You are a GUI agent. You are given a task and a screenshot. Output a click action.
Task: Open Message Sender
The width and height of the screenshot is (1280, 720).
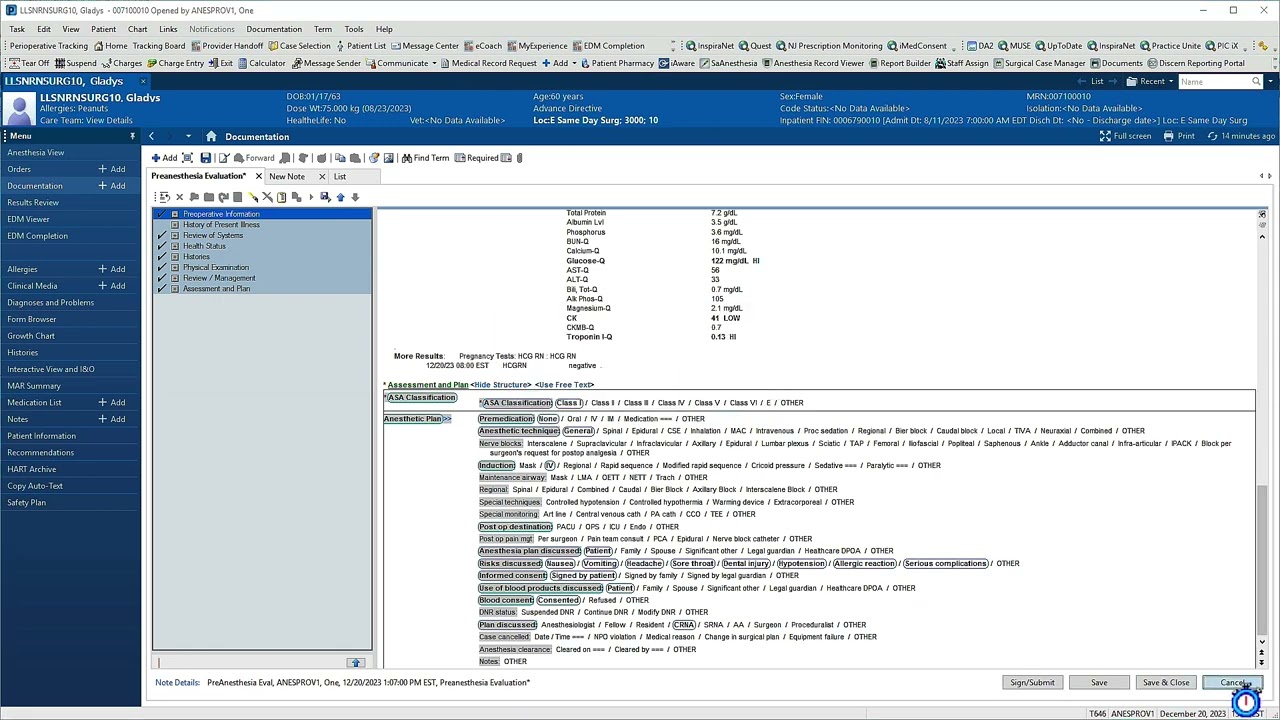[326, 63]
